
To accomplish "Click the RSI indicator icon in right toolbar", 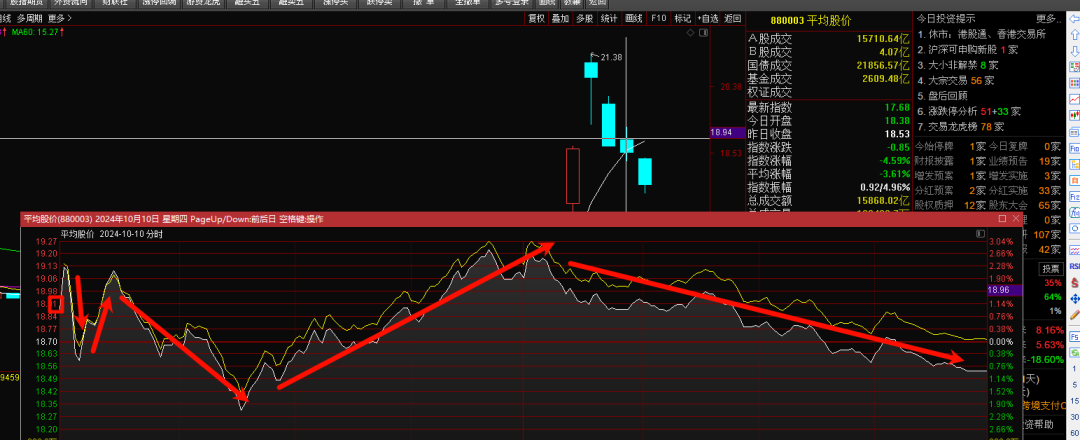I will click(x=1074, y=266).
